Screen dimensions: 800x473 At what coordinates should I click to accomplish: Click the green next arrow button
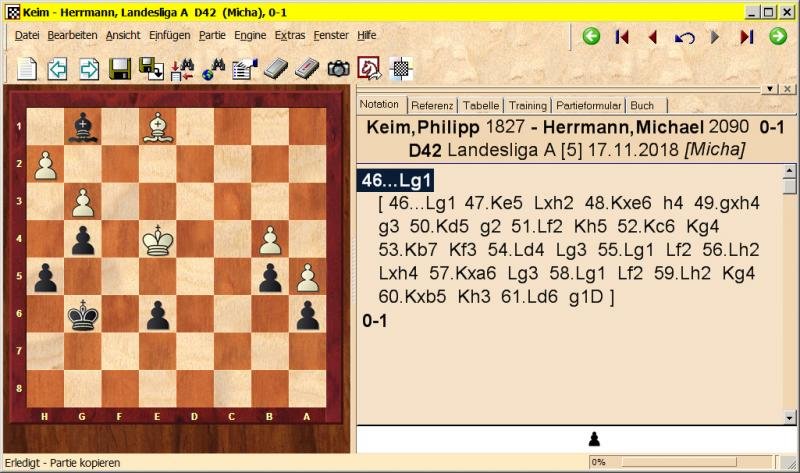[x=778, y=37]
